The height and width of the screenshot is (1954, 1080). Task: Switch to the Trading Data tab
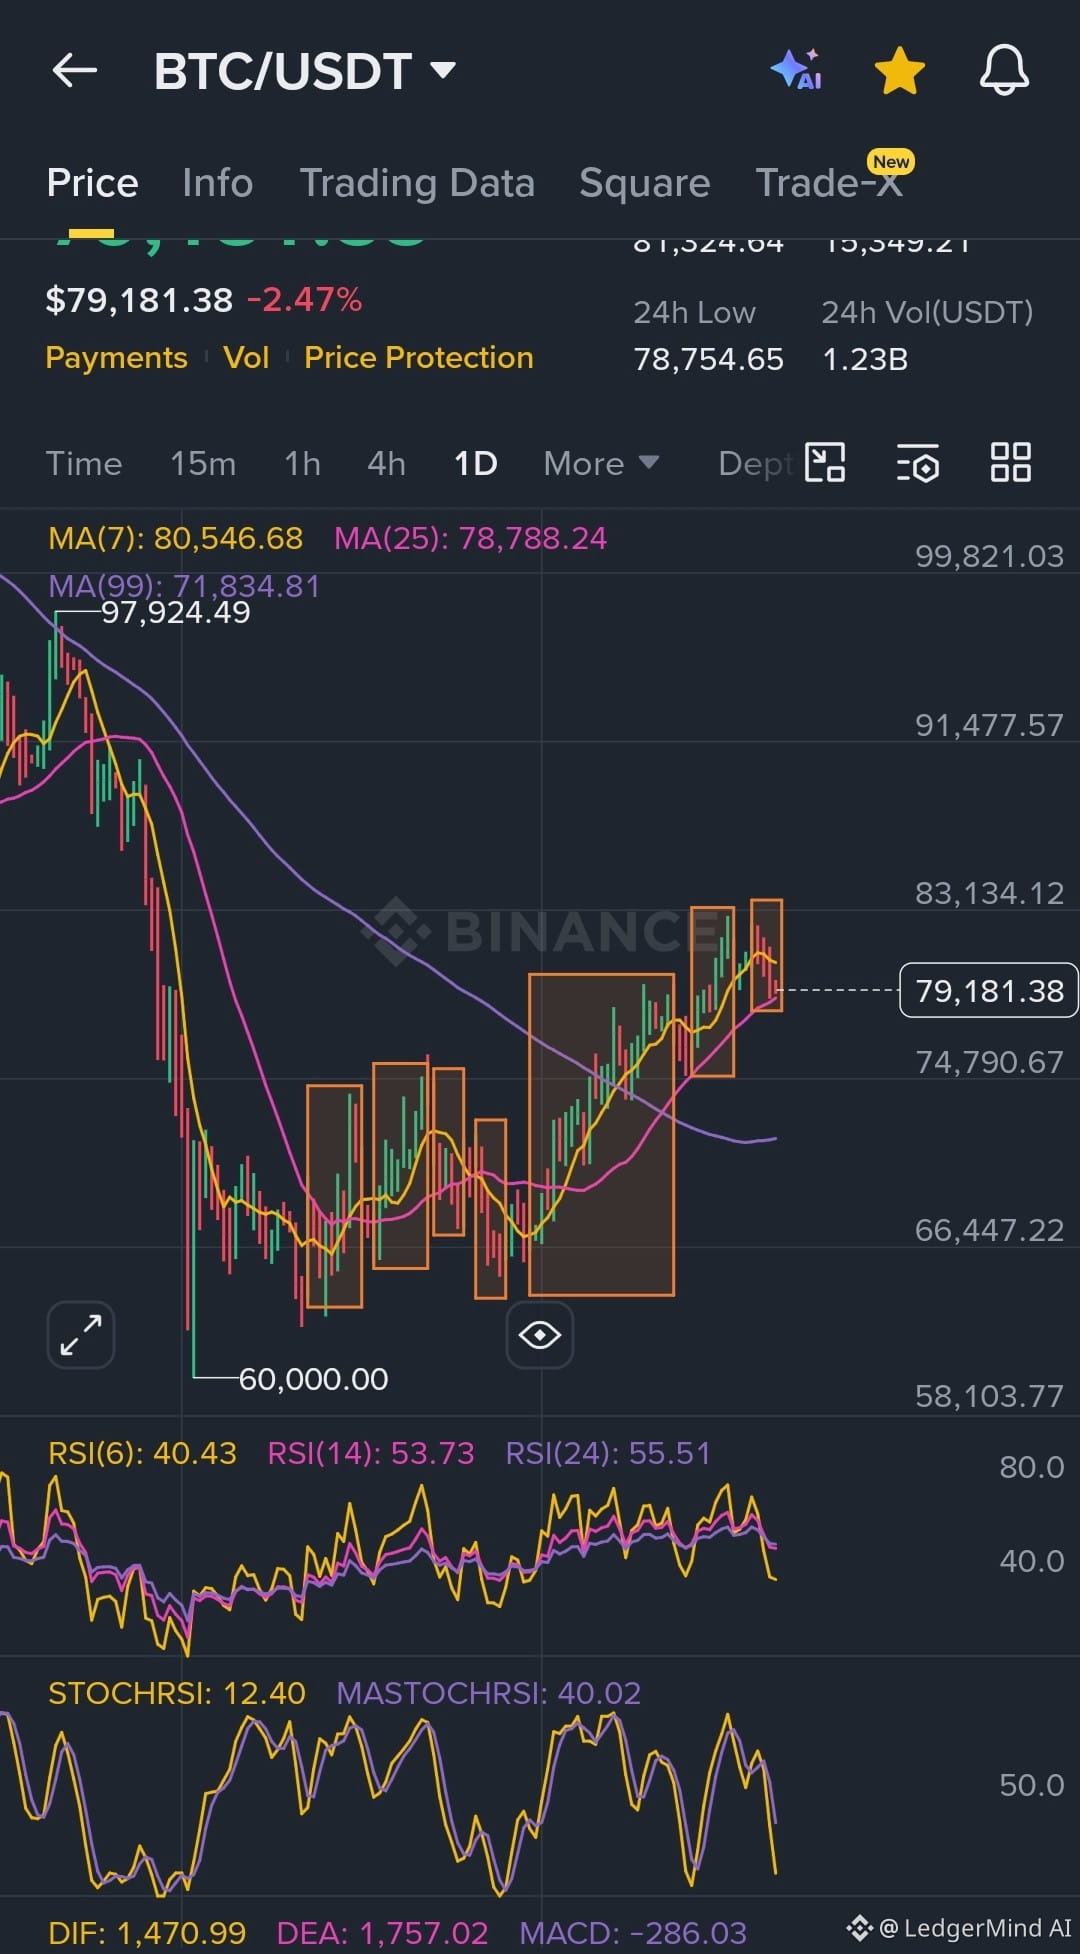coord(417,183)
